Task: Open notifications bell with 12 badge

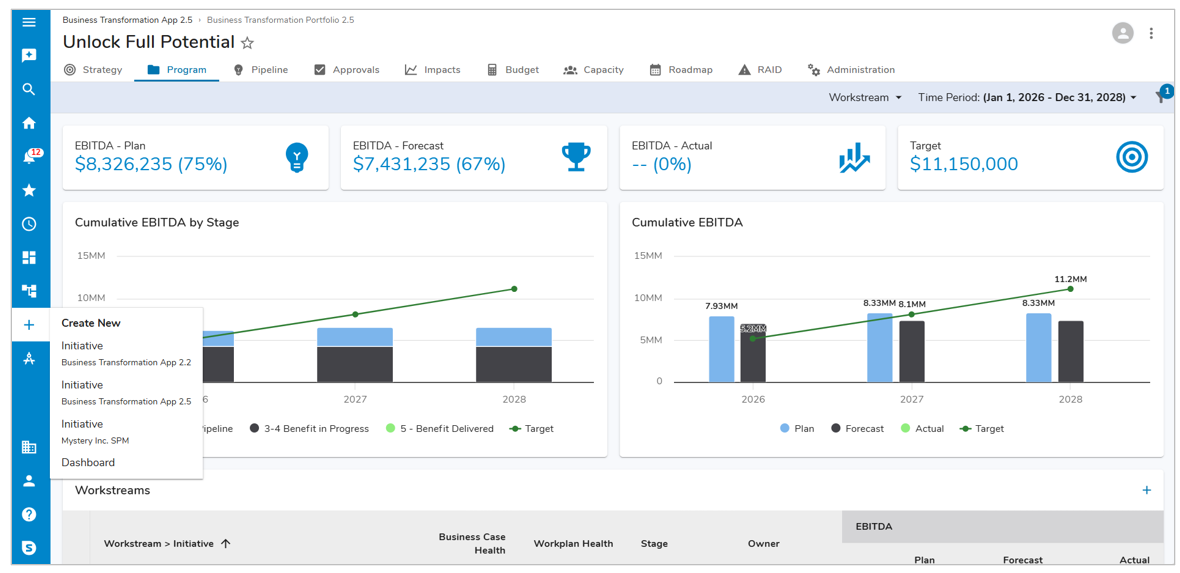Action: 29,157
